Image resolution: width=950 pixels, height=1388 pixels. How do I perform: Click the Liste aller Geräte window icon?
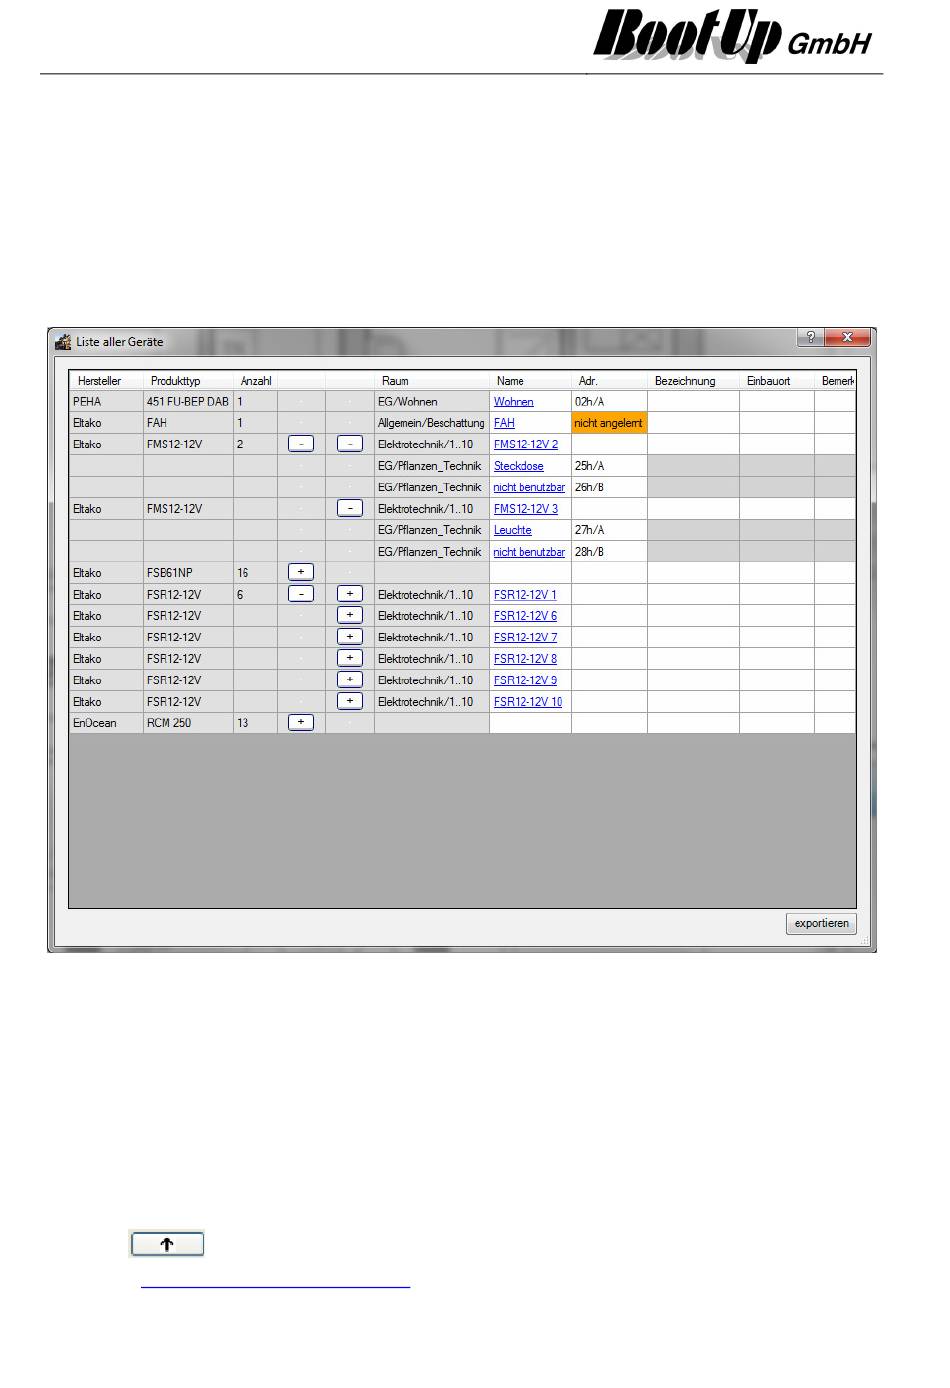63,341
